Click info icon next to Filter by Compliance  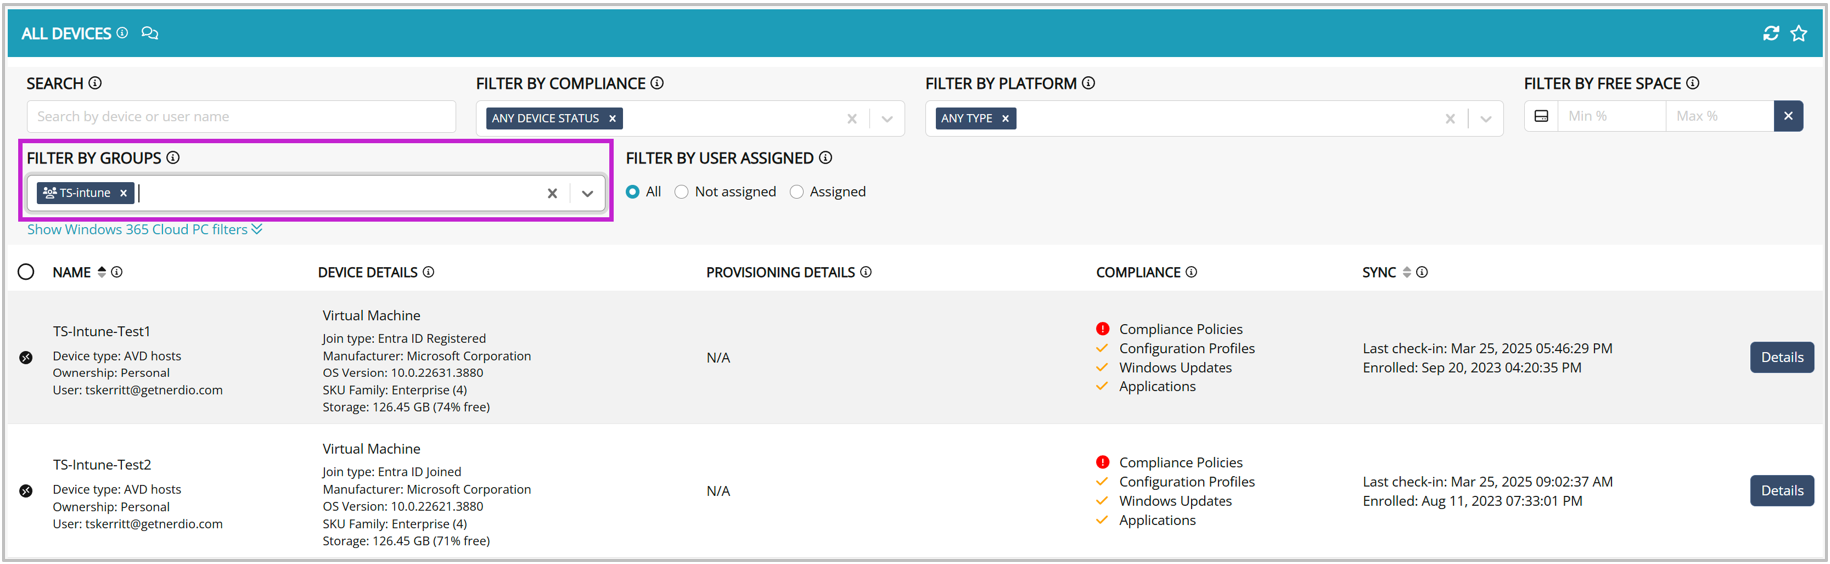coord(657,83)
